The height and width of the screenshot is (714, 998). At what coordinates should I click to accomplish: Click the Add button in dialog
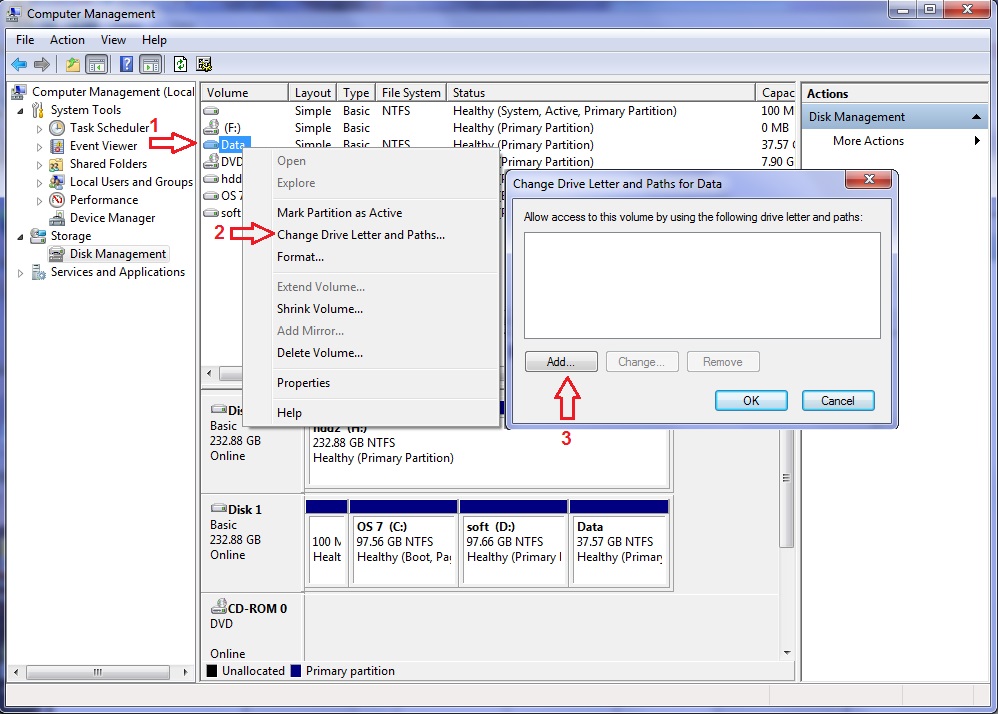click(x=561, y=361)
